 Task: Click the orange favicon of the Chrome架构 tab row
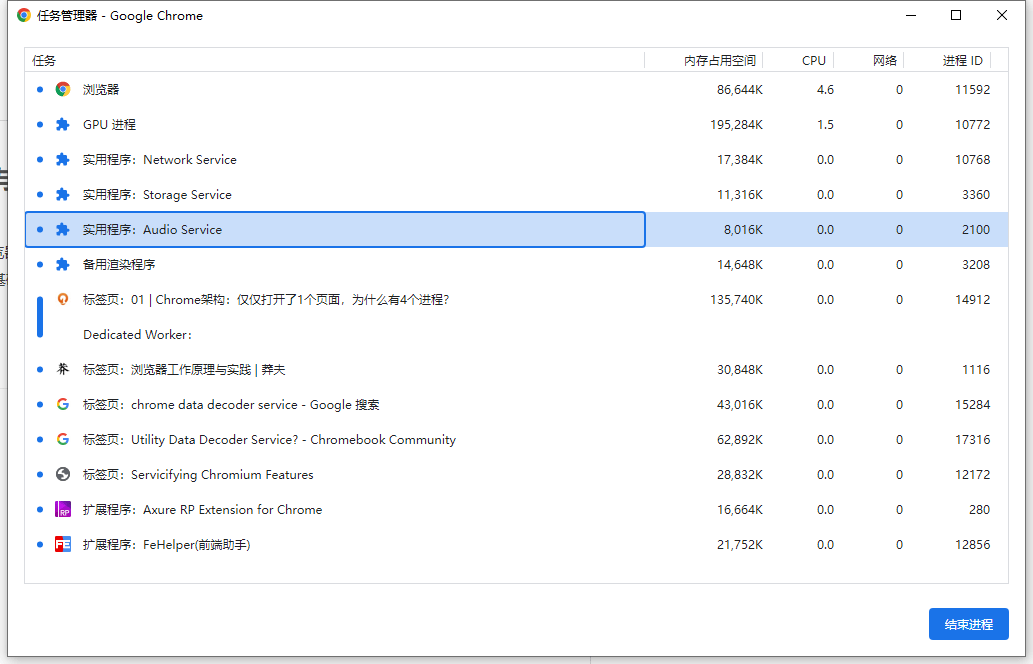coord(63,299)
